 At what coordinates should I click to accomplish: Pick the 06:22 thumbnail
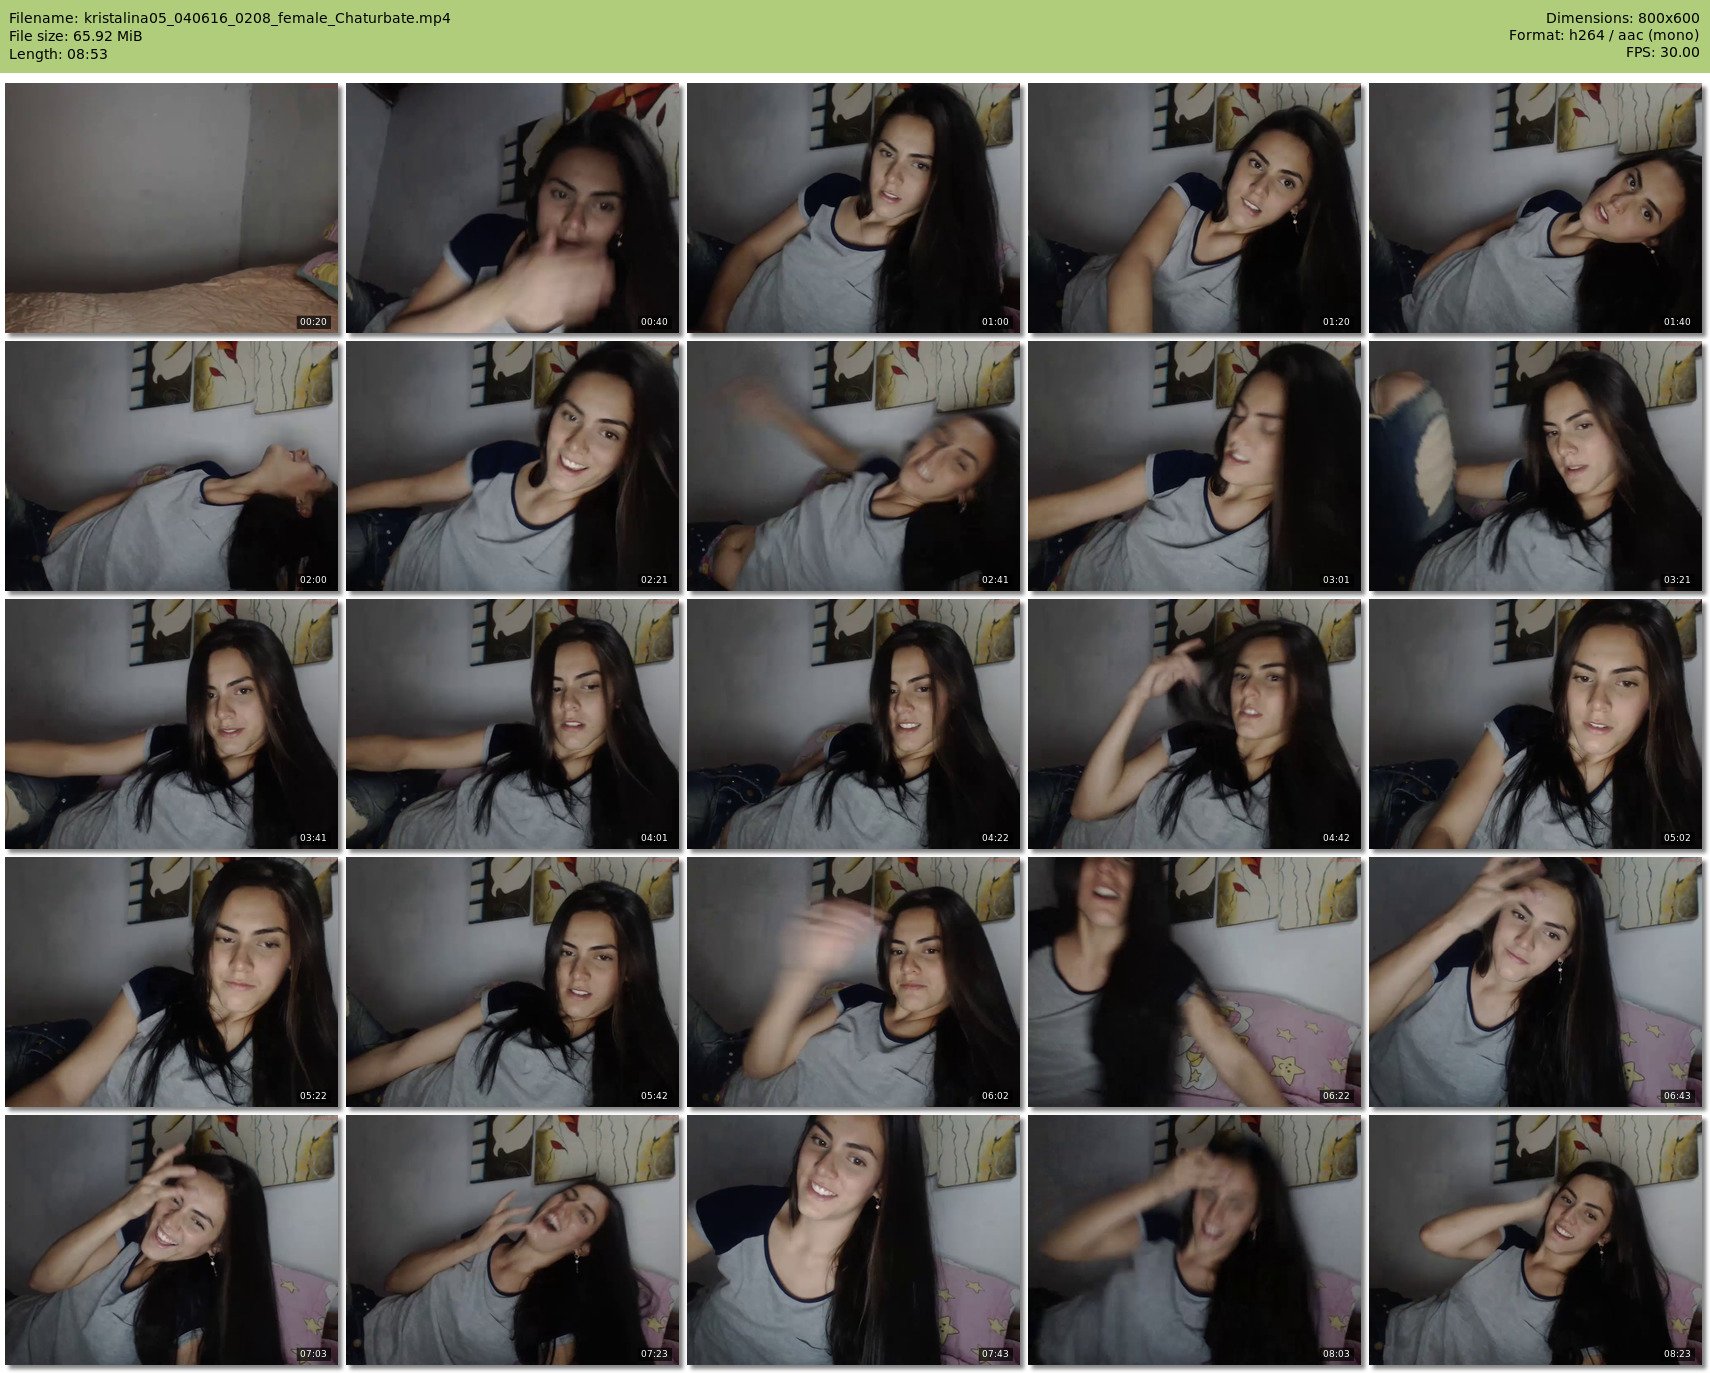coord(1194,982)
